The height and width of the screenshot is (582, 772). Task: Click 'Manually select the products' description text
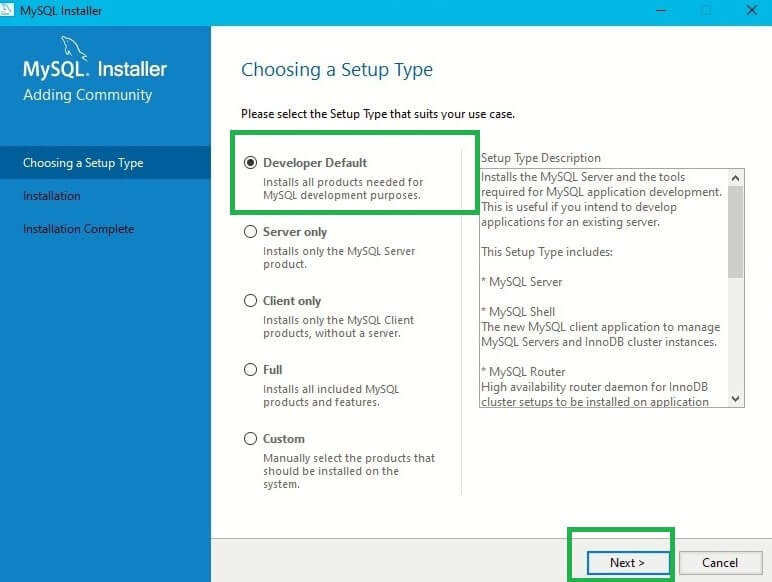tap(349, 471)
